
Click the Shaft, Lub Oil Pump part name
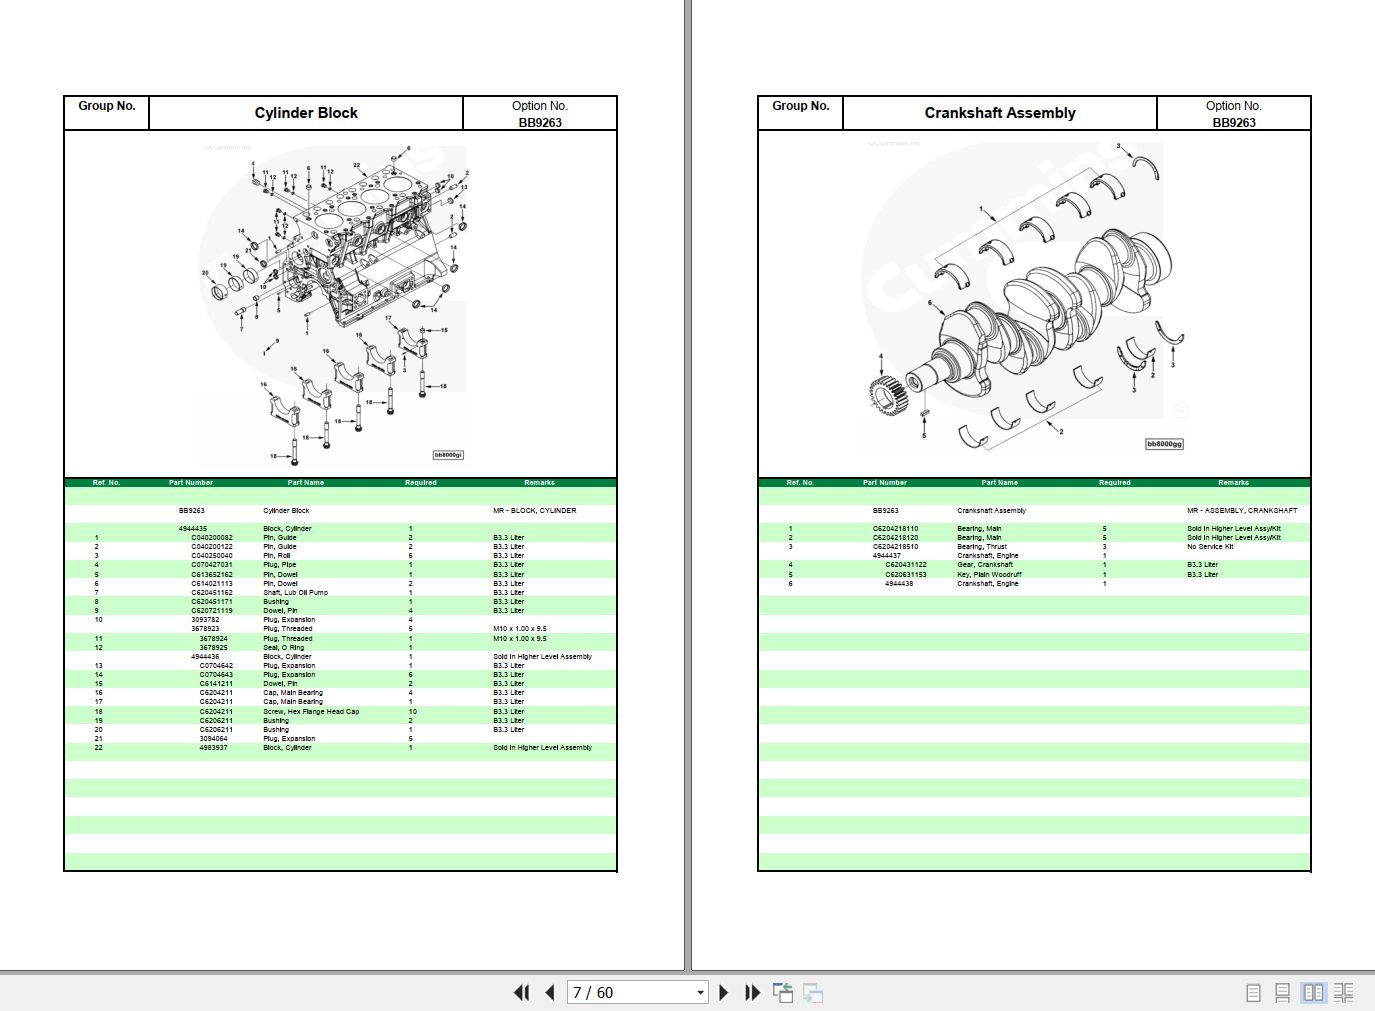click(295, 593)
